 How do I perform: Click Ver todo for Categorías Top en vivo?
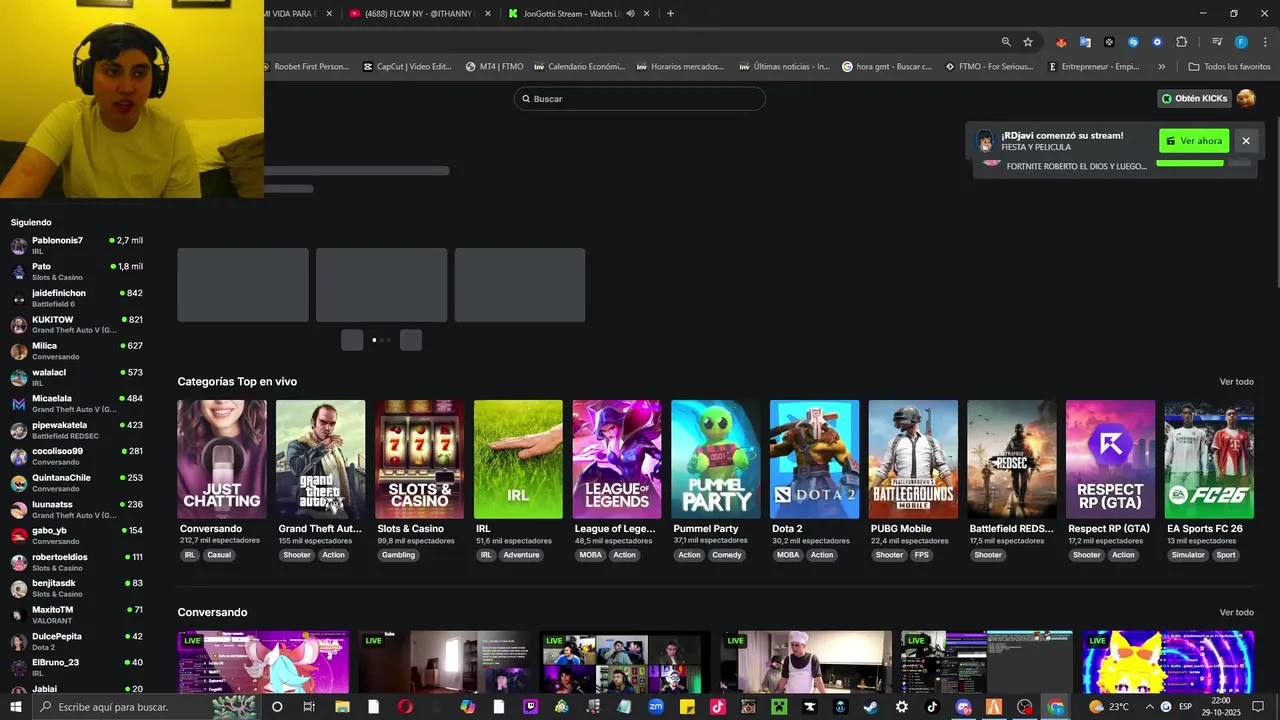click(1236, 381)
